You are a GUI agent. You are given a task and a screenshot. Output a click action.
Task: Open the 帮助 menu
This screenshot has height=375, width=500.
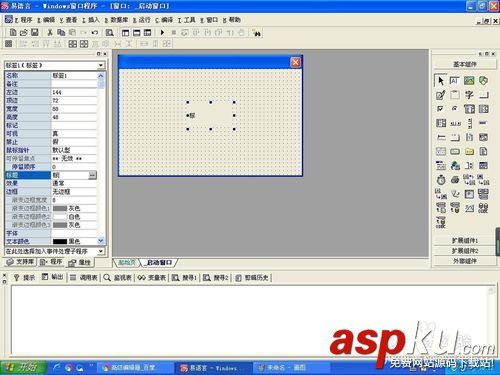(231, 20)
